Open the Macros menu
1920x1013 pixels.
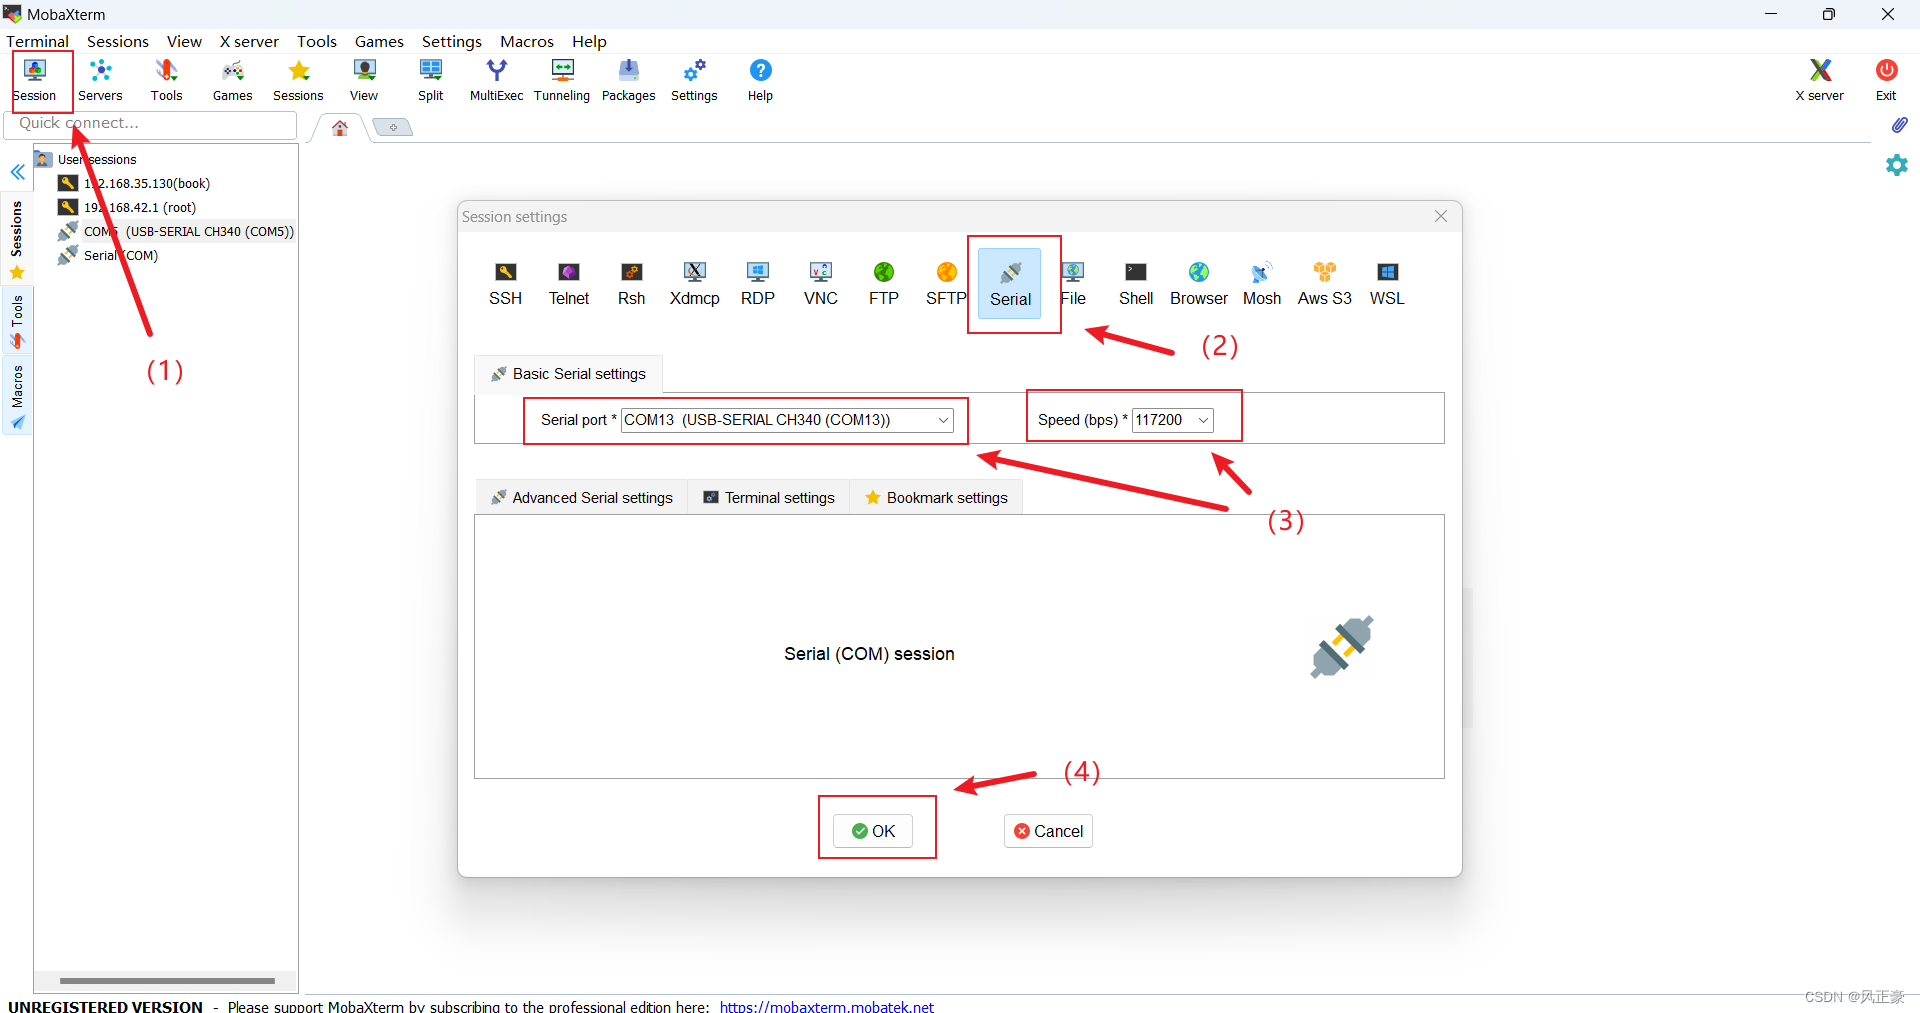[527, 41]
